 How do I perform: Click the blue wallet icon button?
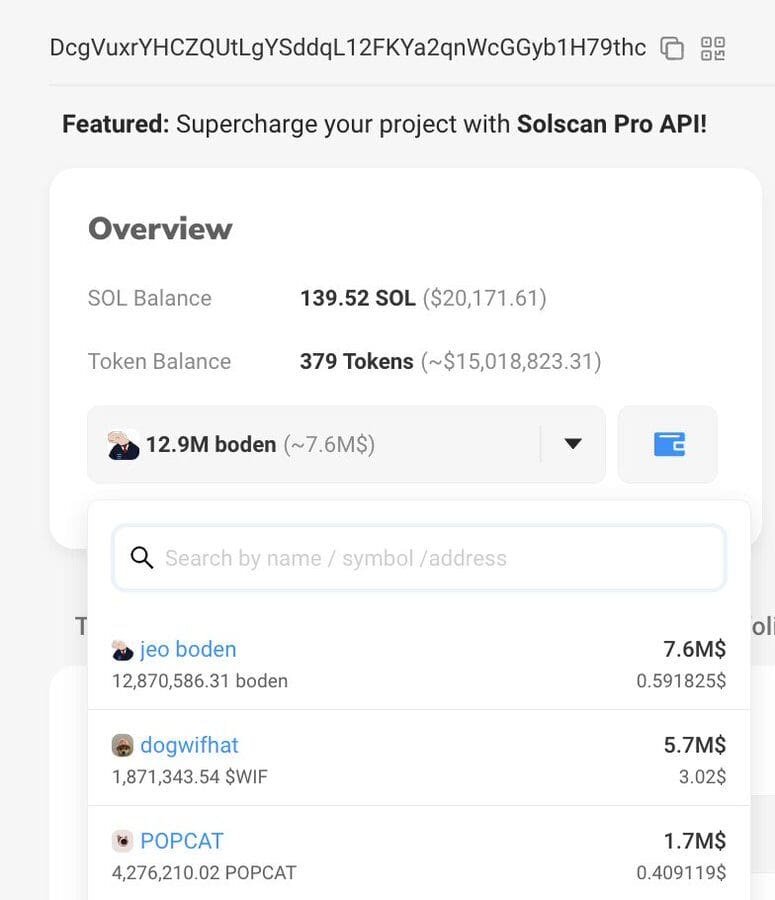(668, 444)
